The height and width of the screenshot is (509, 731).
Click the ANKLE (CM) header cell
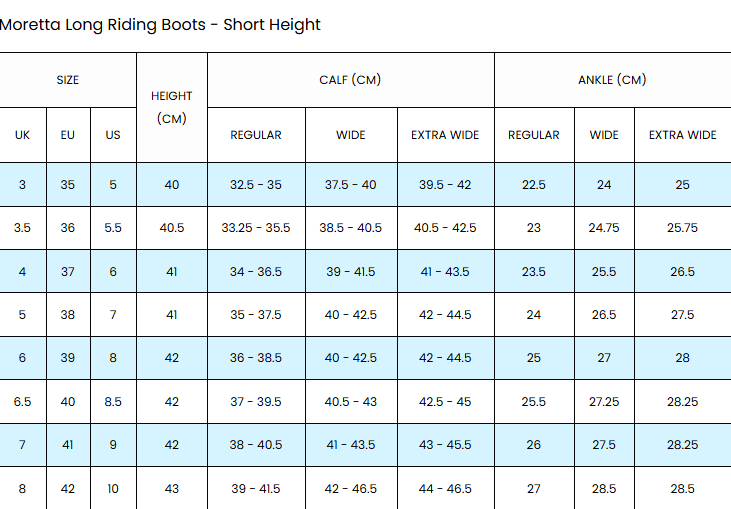[612, 80]
